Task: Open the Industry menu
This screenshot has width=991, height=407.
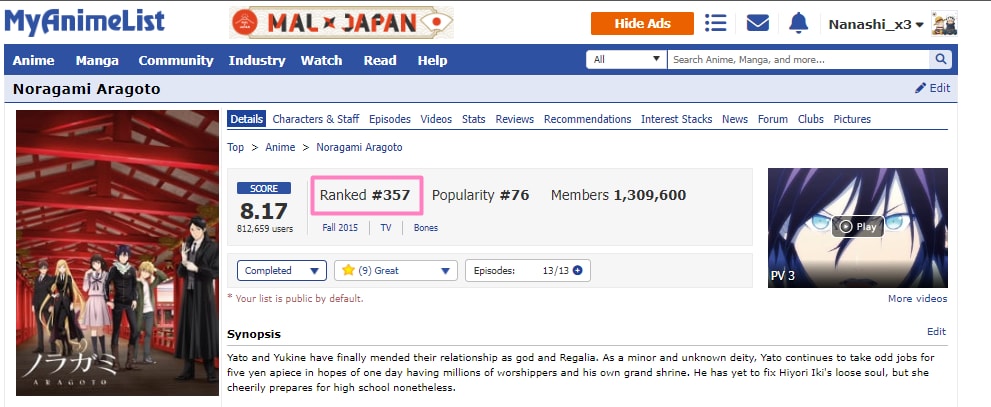Action: point(257,61)
